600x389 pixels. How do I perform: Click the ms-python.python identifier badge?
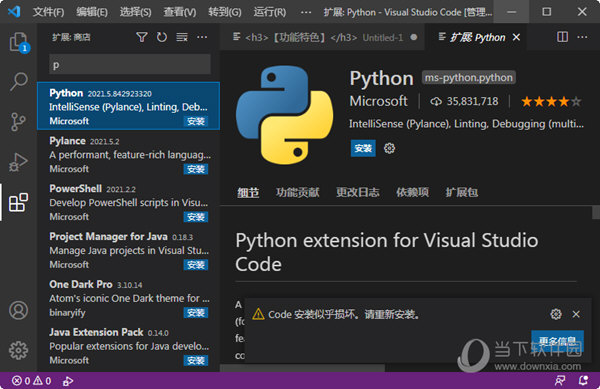[469, 78]
